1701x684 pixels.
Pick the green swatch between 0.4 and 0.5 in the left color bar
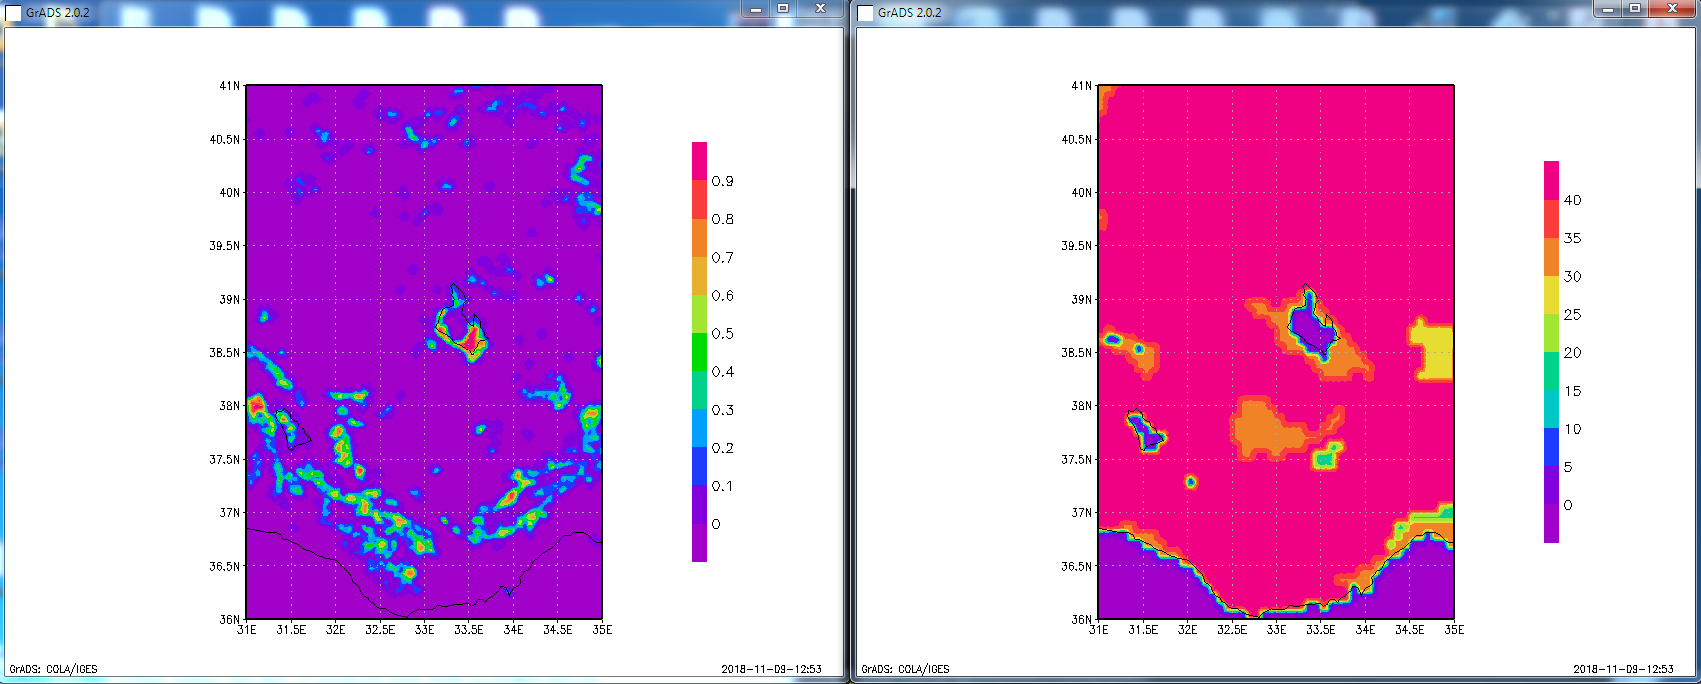tap(699, 352)
